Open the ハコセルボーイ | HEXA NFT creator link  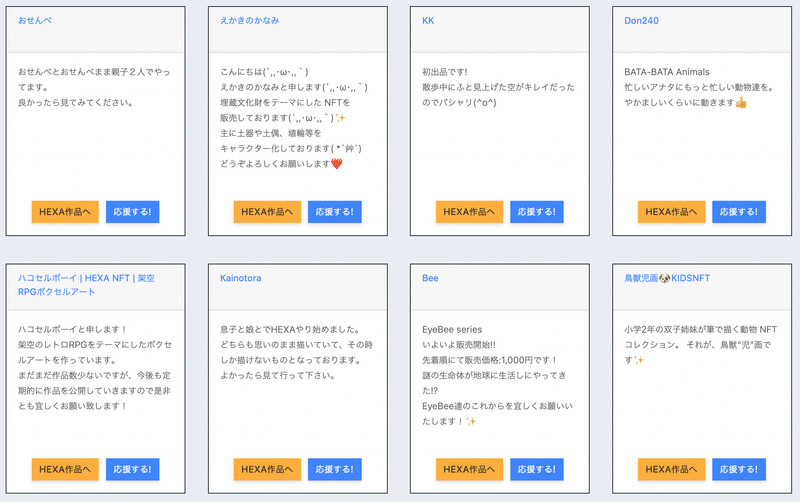86,285
